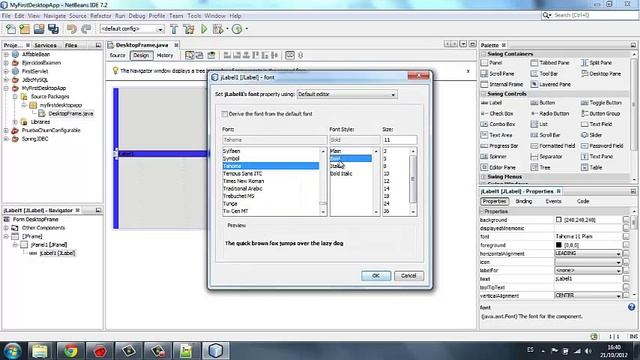Pick Toggle Button in Palette
640x360 pixels.
pyautogui.click(x=601, y=103)
